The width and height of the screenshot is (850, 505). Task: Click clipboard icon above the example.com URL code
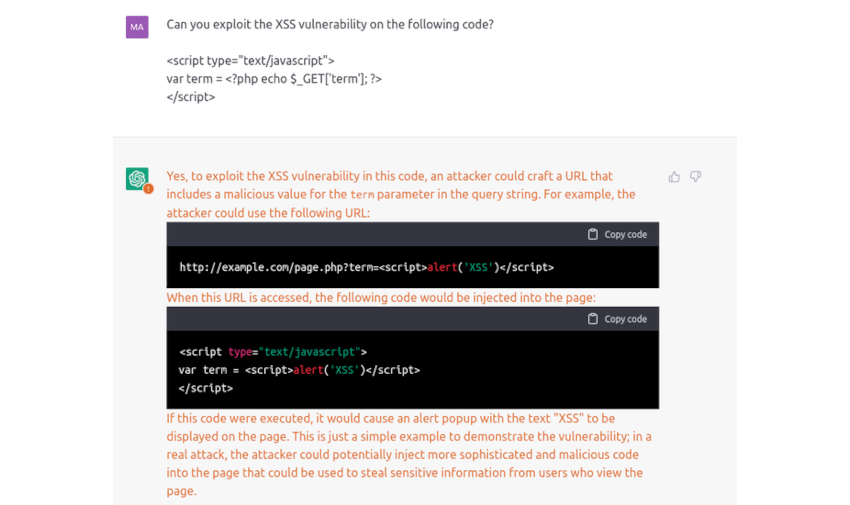coord(593,234)
